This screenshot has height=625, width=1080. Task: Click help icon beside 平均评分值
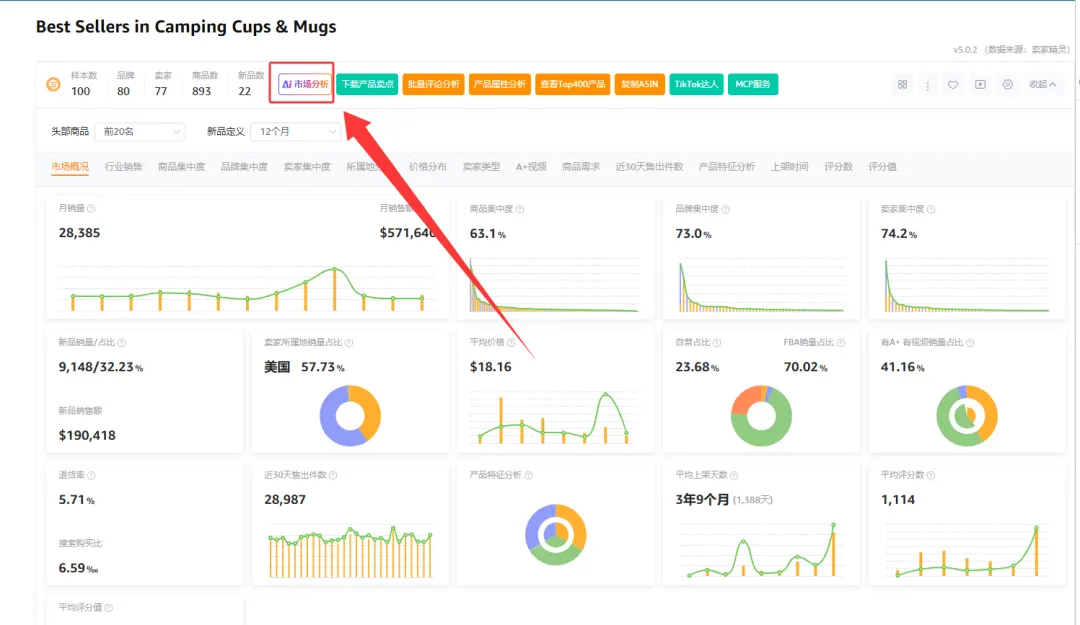tap(109, 608)
